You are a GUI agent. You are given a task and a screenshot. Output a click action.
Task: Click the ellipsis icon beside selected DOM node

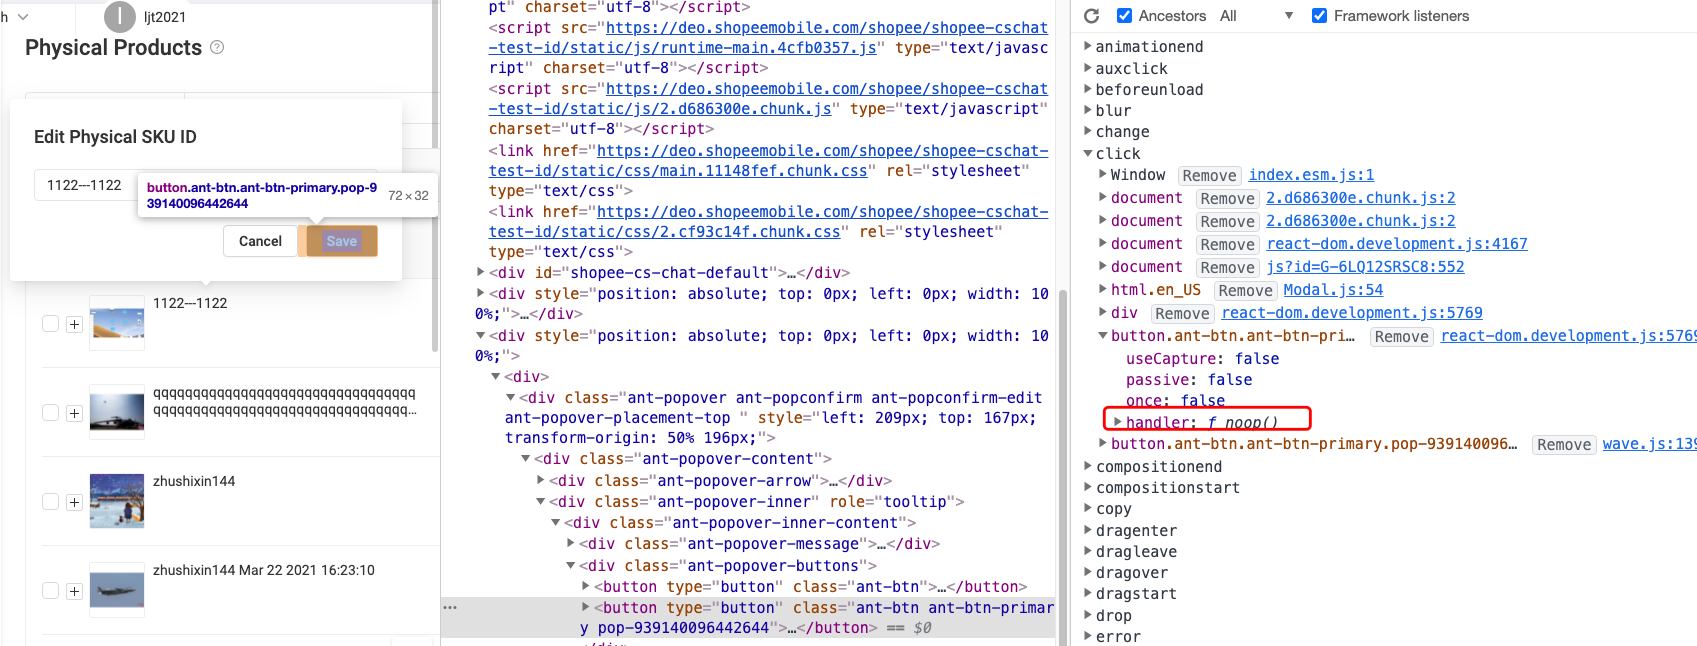click(450, 607)
